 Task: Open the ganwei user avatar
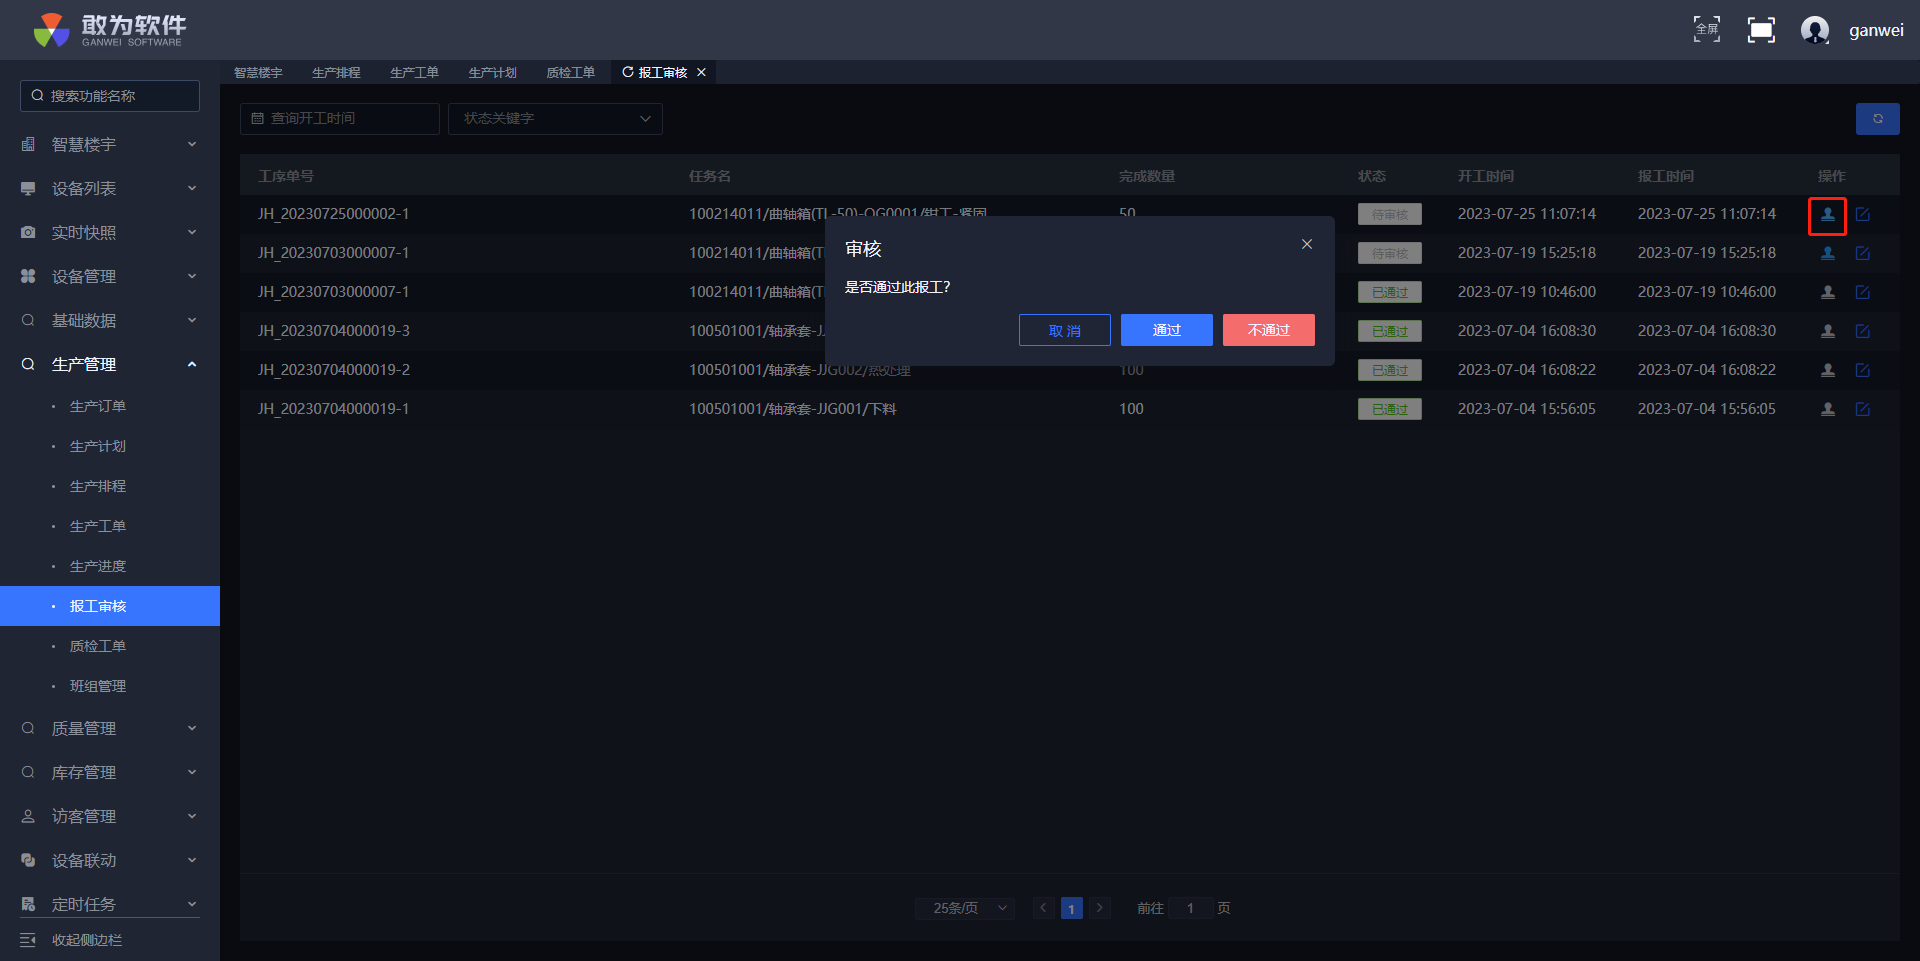click(1815, 30)
